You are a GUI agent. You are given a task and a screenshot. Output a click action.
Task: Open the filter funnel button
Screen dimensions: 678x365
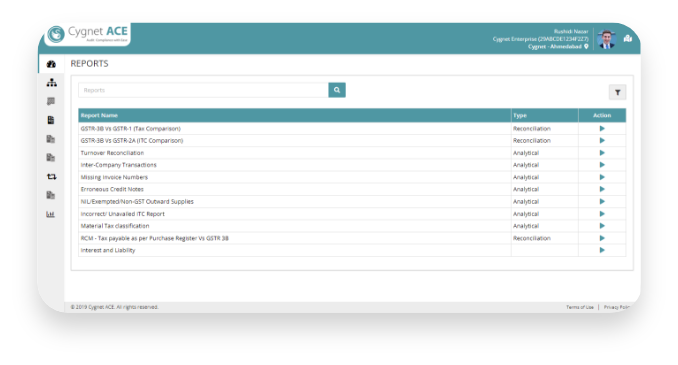click(617, 92)
